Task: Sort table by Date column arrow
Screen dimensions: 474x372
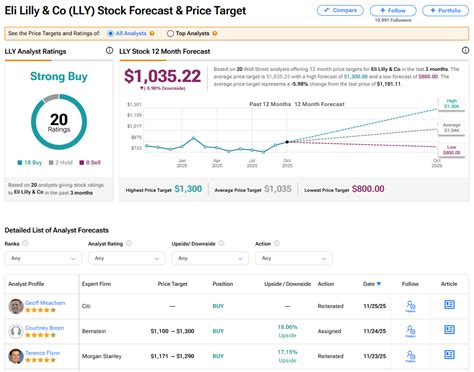Action: click(x=379, y=284)
